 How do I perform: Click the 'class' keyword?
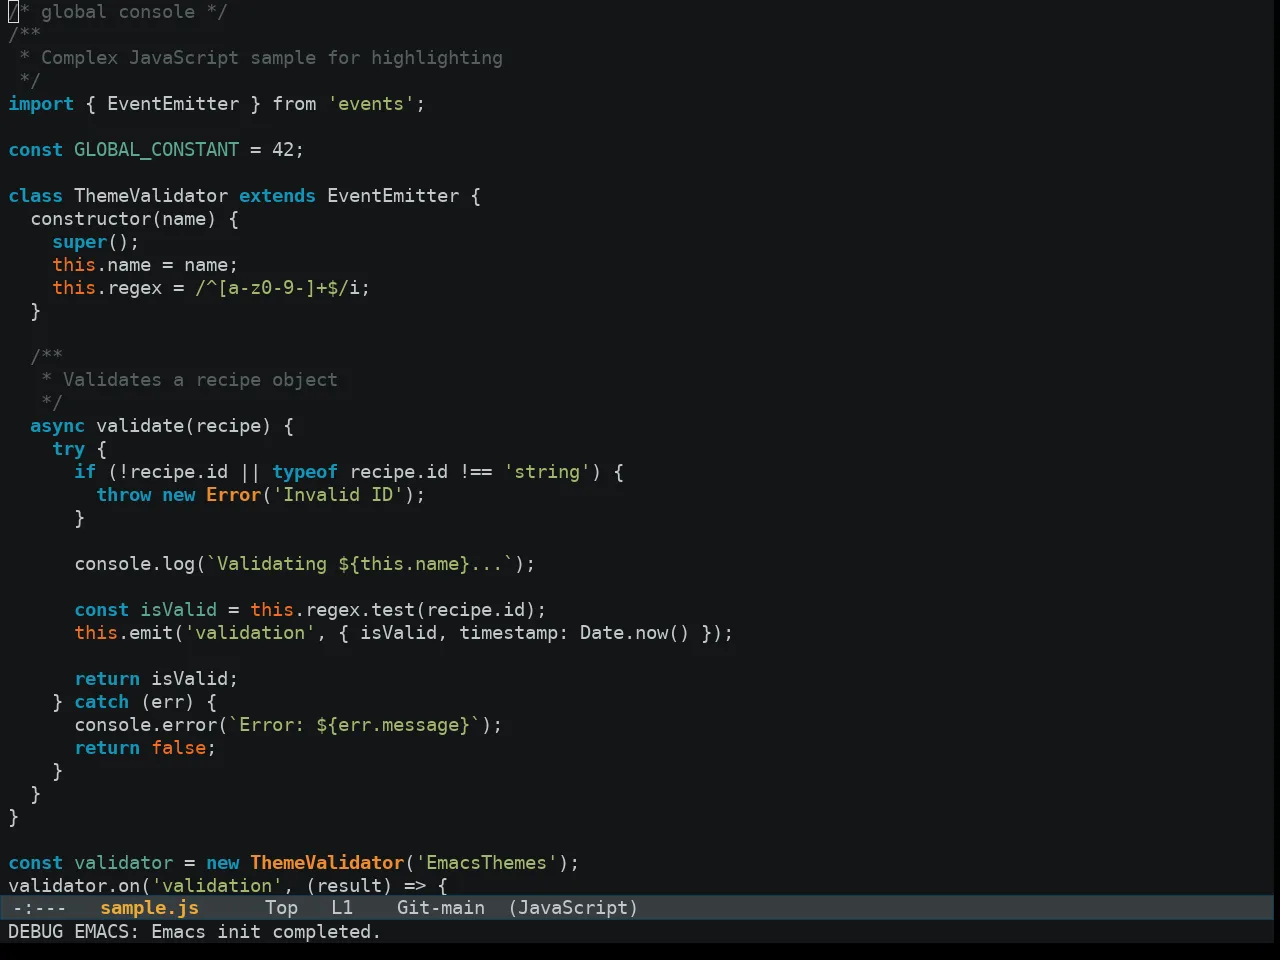(36, 196)
